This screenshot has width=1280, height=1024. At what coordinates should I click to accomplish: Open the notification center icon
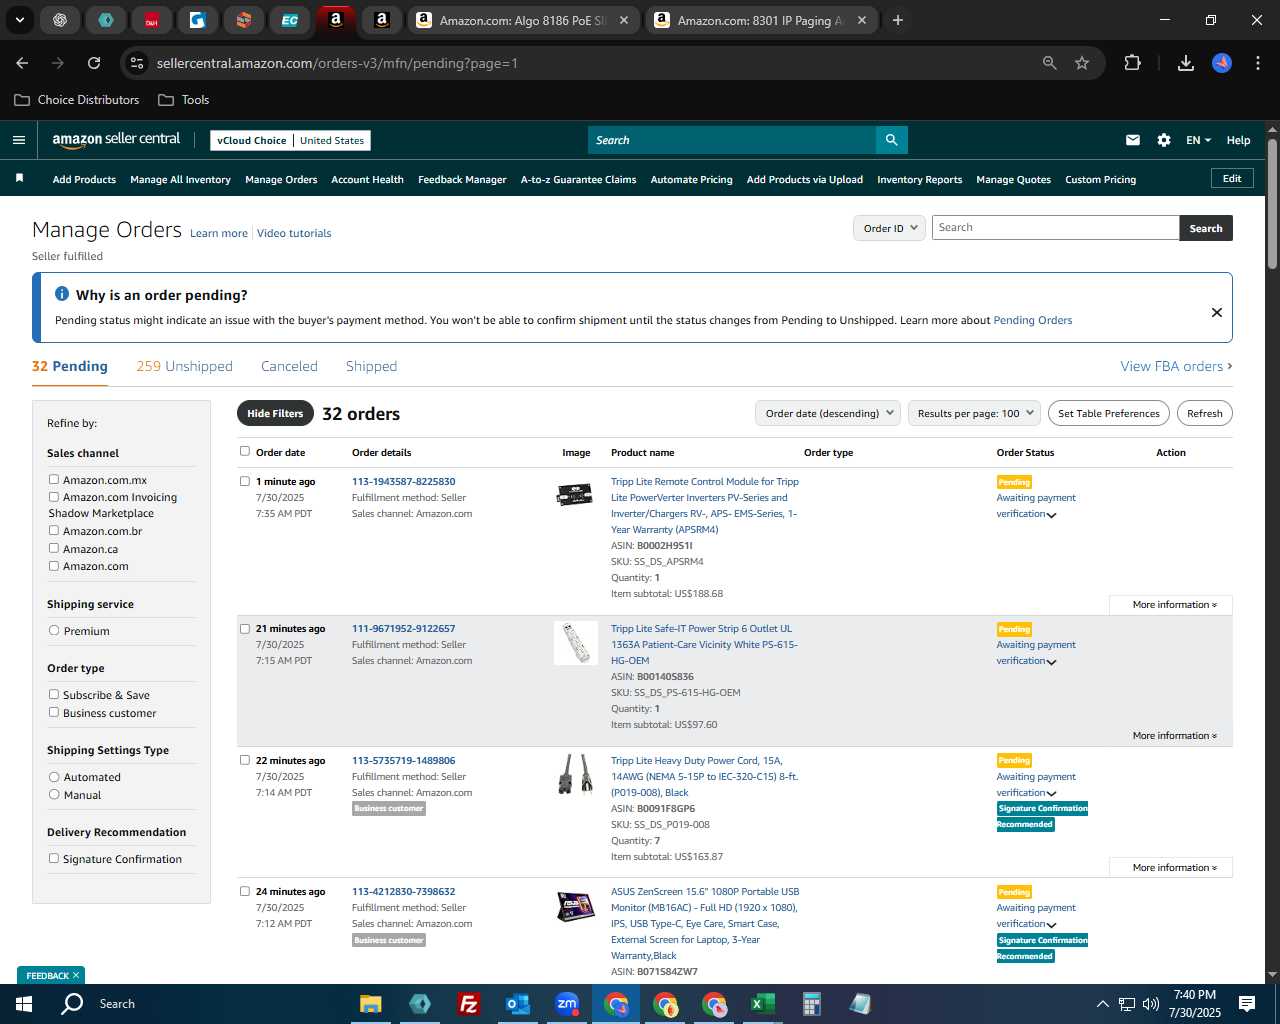click(x=1247, y=1004)
